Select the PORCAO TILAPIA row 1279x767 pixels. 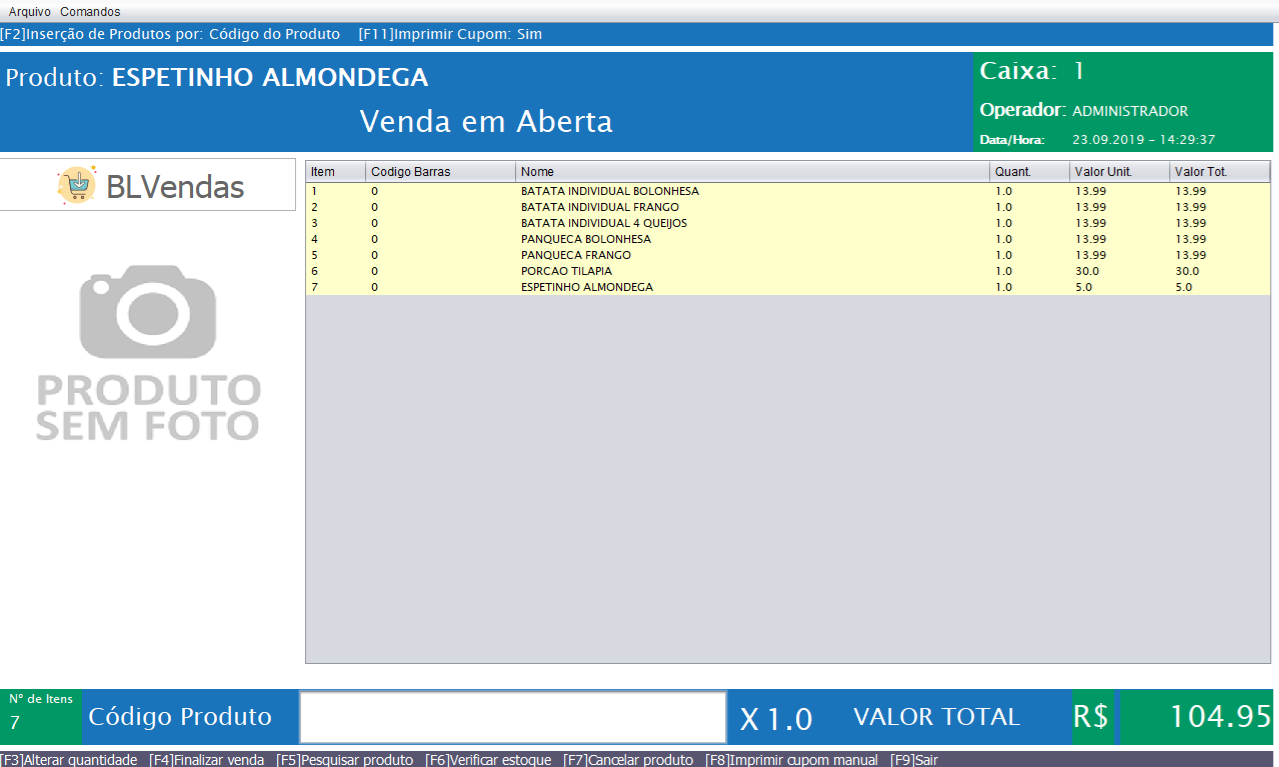(x=566, y=271)
